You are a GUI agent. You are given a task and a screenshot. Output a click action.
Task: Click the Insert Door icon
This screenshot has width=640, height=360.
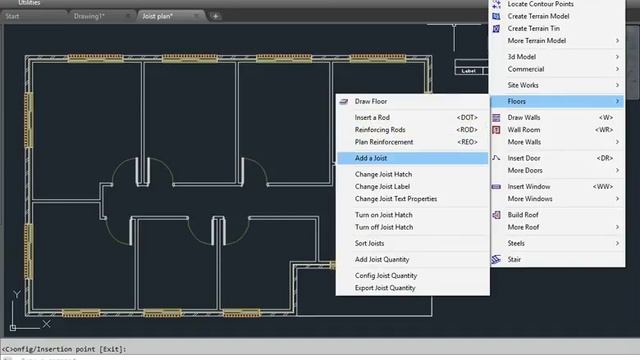coord(496,158)
